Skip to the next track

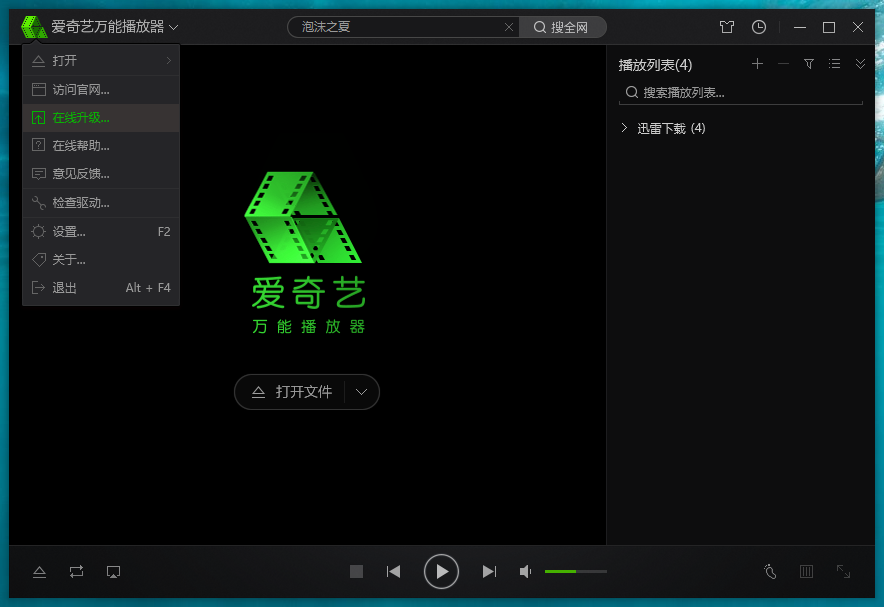point(489,571)
